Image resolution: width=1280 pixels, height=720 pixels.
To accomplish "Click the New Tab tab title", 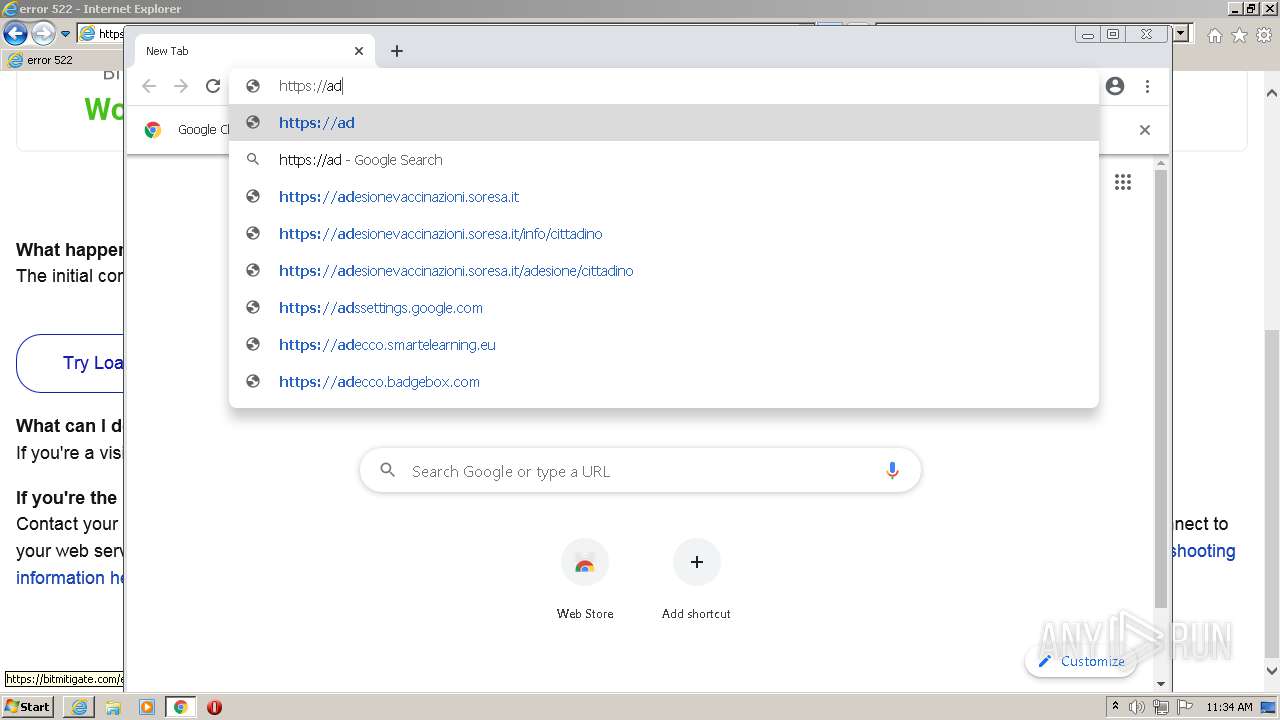I will pos(167,51).
